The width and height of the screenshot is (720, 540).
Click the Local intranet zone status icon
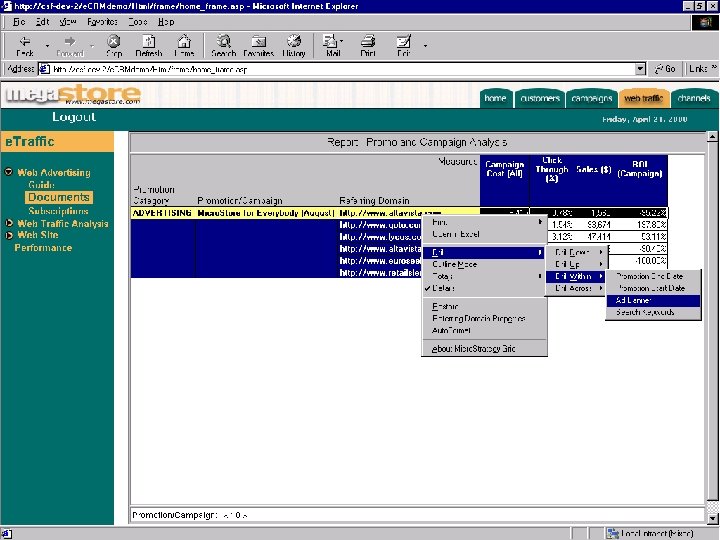point(613,534)
